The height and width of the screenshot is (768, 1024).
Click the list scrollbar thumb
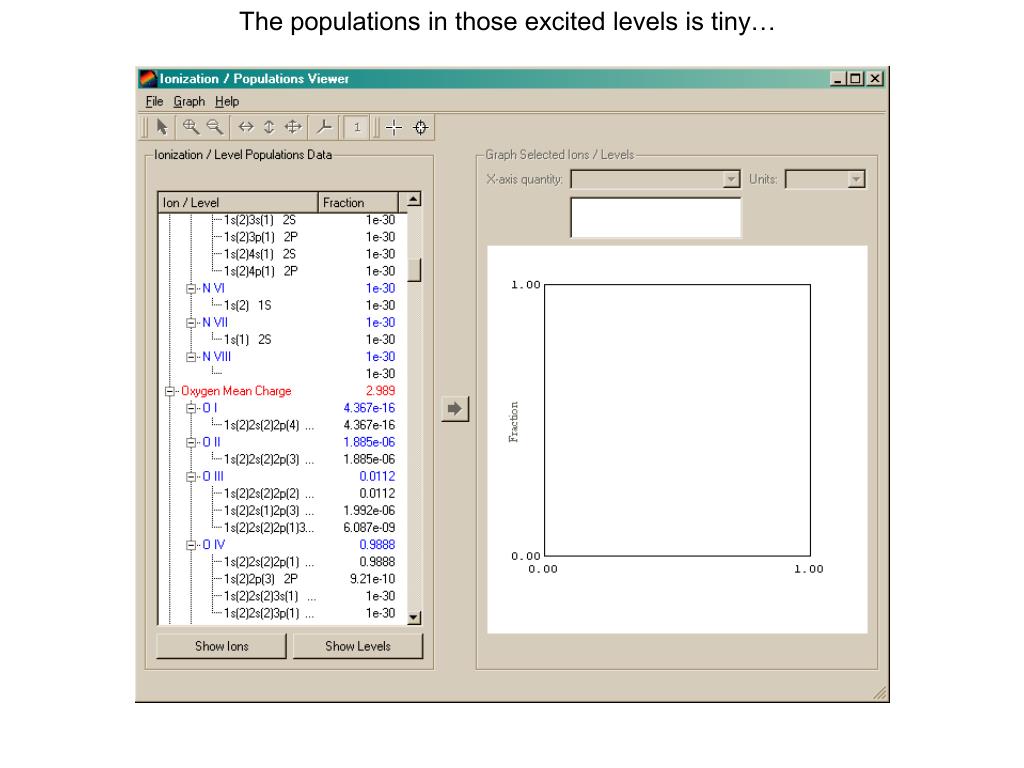(414, 270)
